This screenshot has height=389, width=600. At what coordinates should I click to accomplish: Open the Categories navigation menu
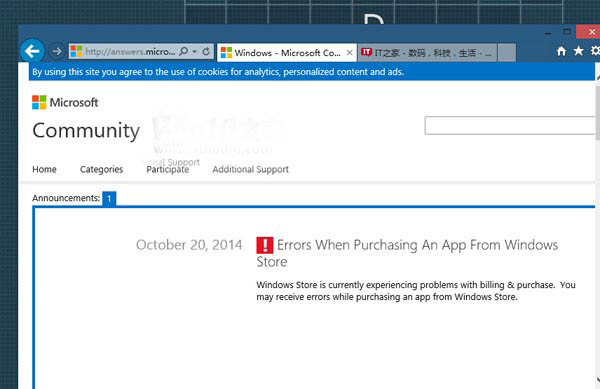(x=101, y=169)
